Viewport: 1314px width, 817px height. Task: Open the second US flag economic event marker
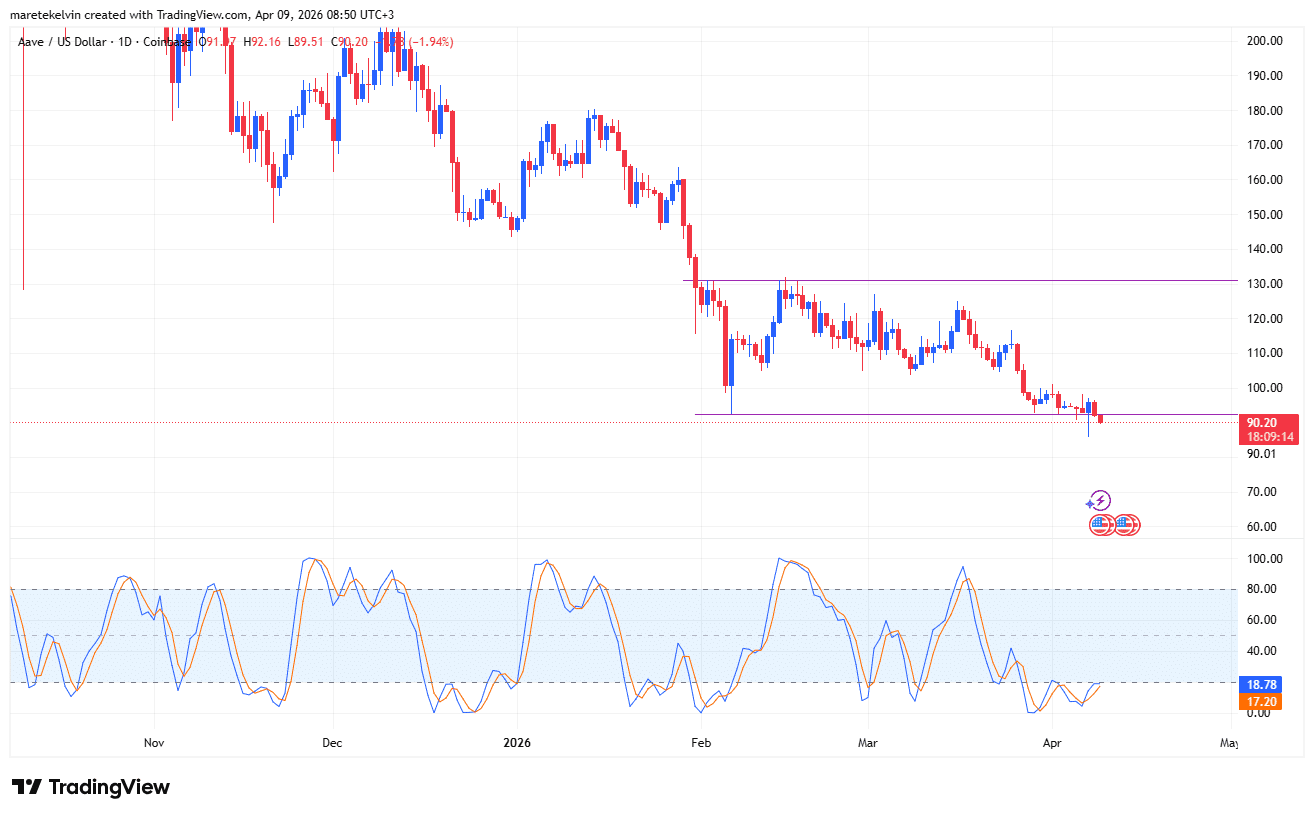coord(1126,524)
